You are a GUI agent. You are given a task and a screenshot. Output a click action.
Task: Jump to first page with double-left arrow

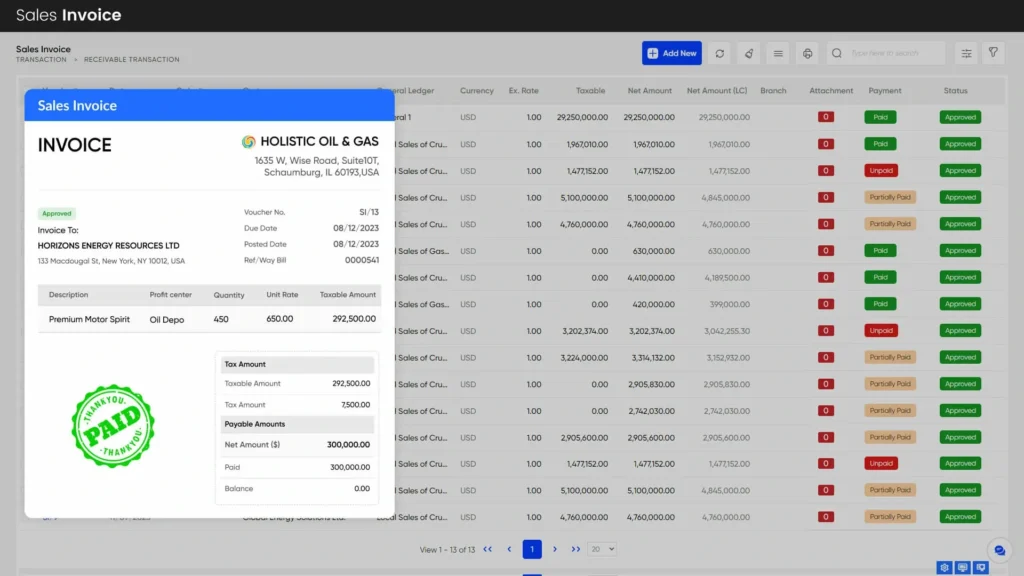[488, 549]
